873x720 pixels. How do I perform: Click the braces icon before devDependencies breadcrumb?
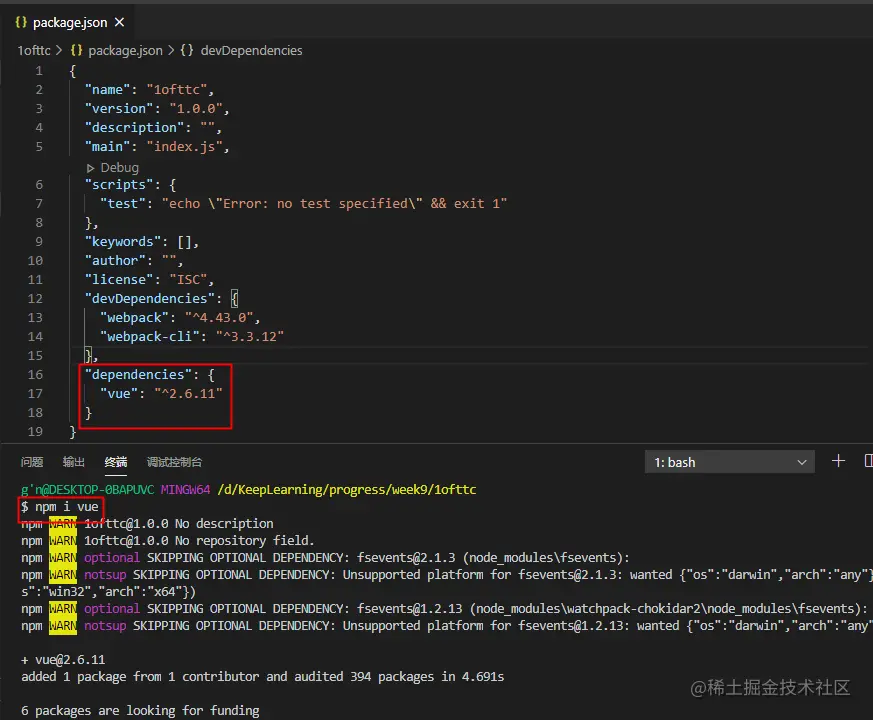click(187, 50)
